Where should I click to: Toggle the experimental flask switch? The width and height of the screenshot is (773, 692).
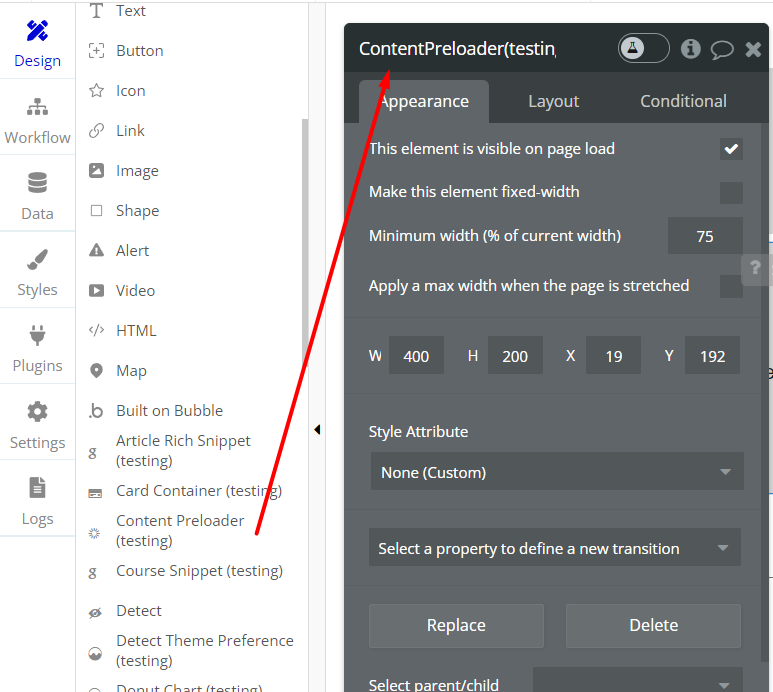643,48
